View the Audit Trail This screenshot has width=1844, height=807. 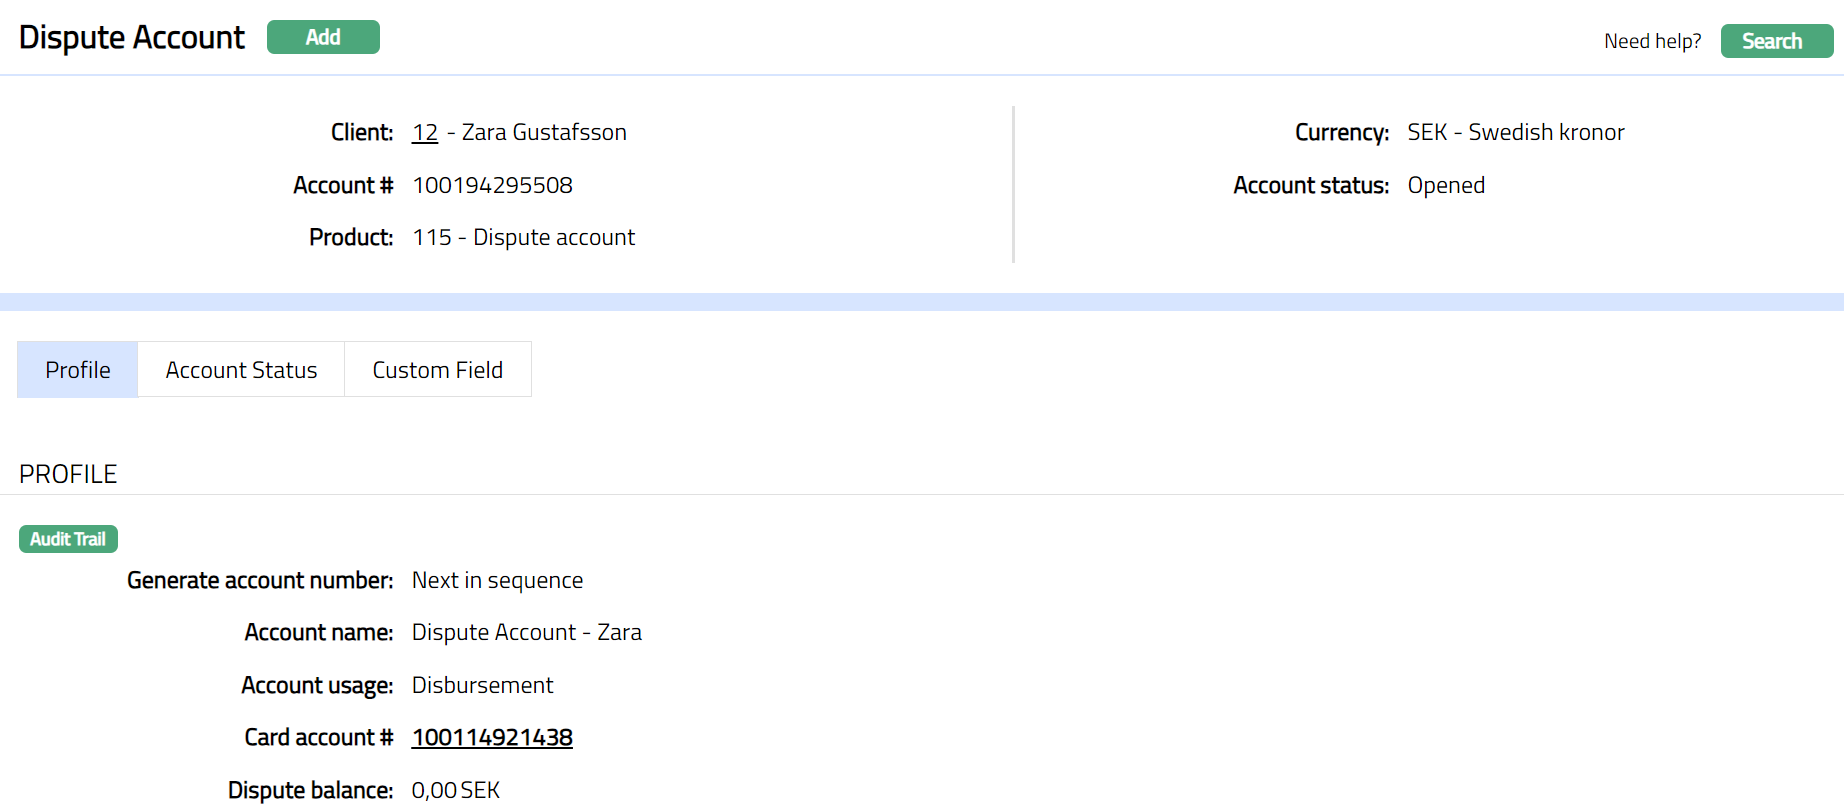68,539
